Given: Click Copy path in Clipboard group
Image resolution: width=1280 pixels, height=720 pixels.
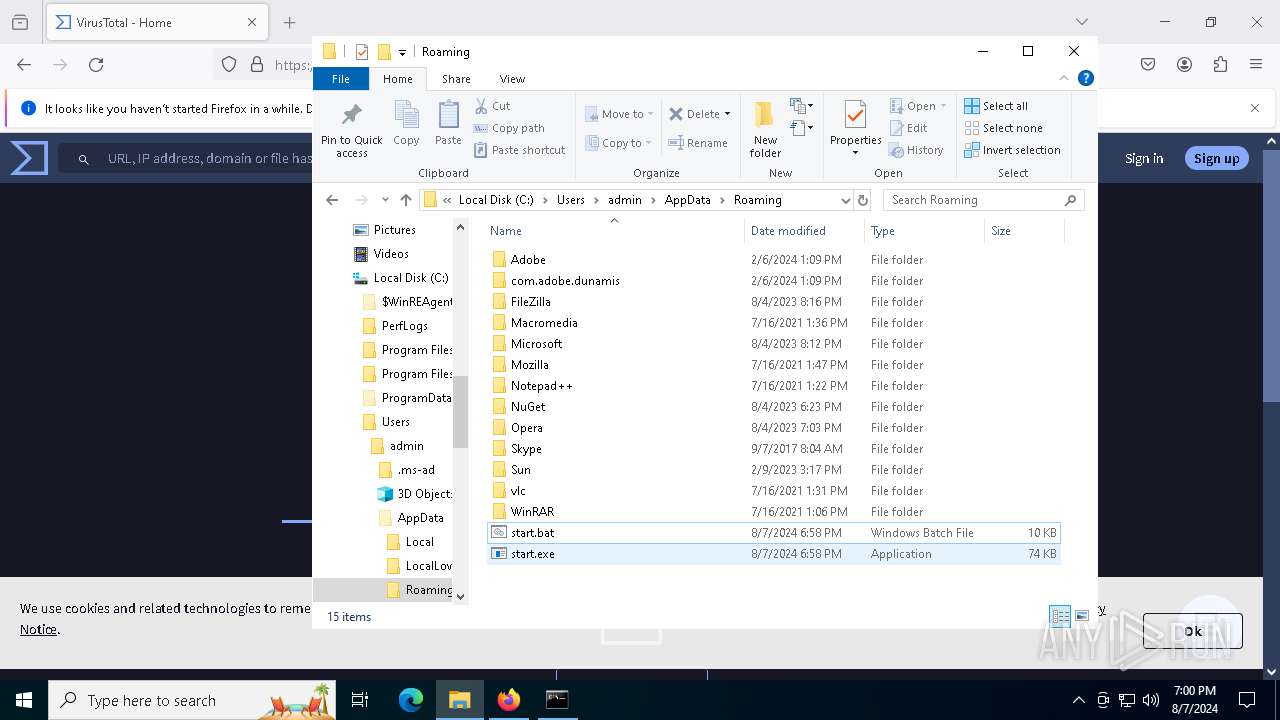Looking at the screenshot, I should click(509, 128).
